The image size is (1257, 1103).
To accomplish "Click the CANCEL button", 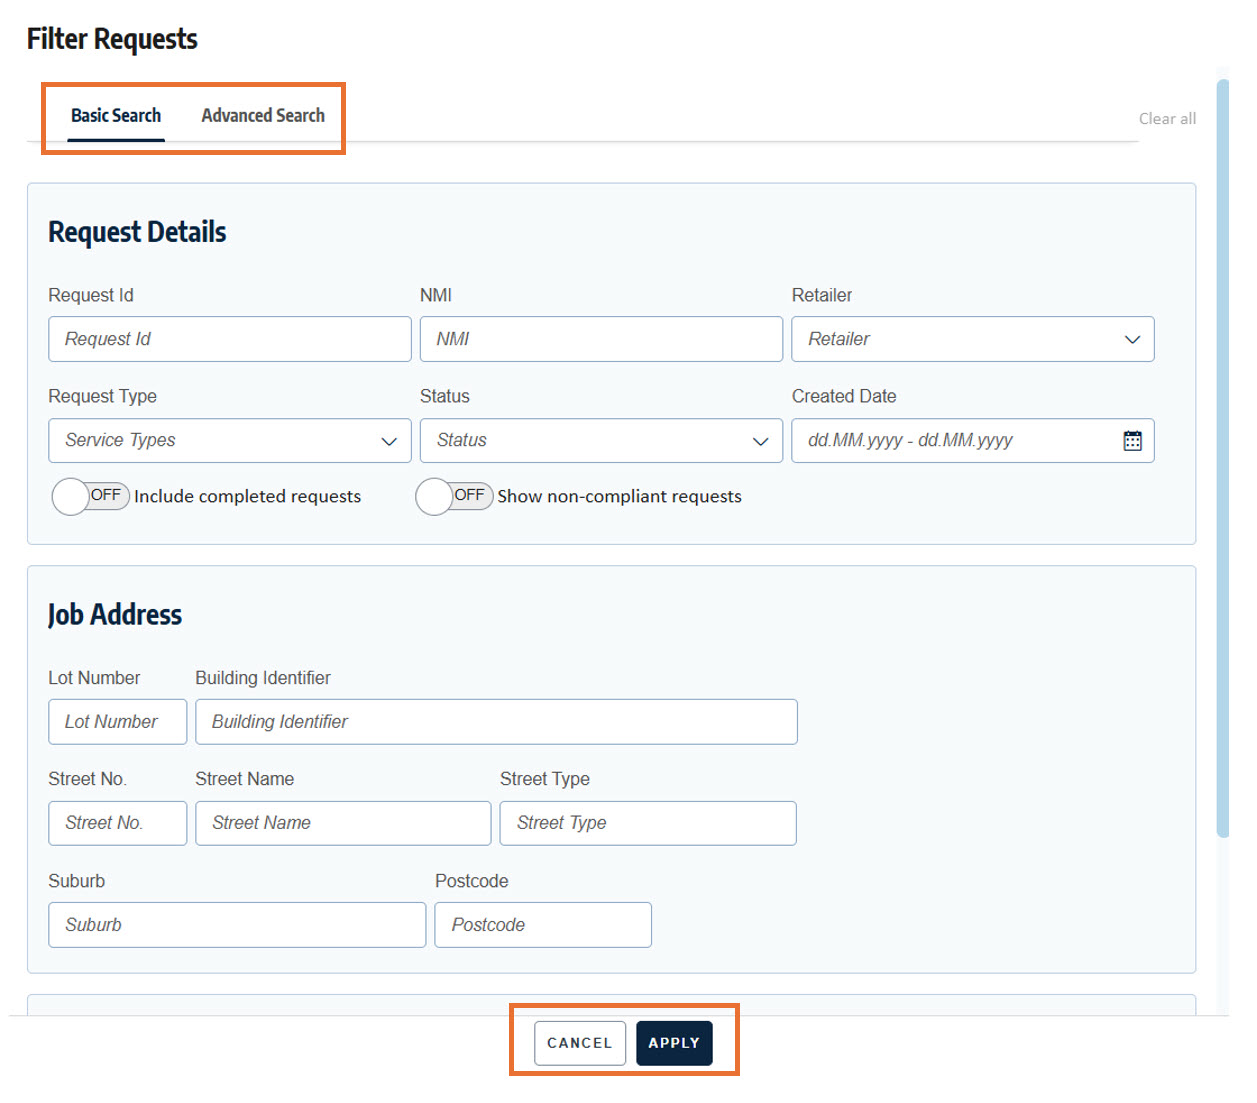I will [579, 1042].
